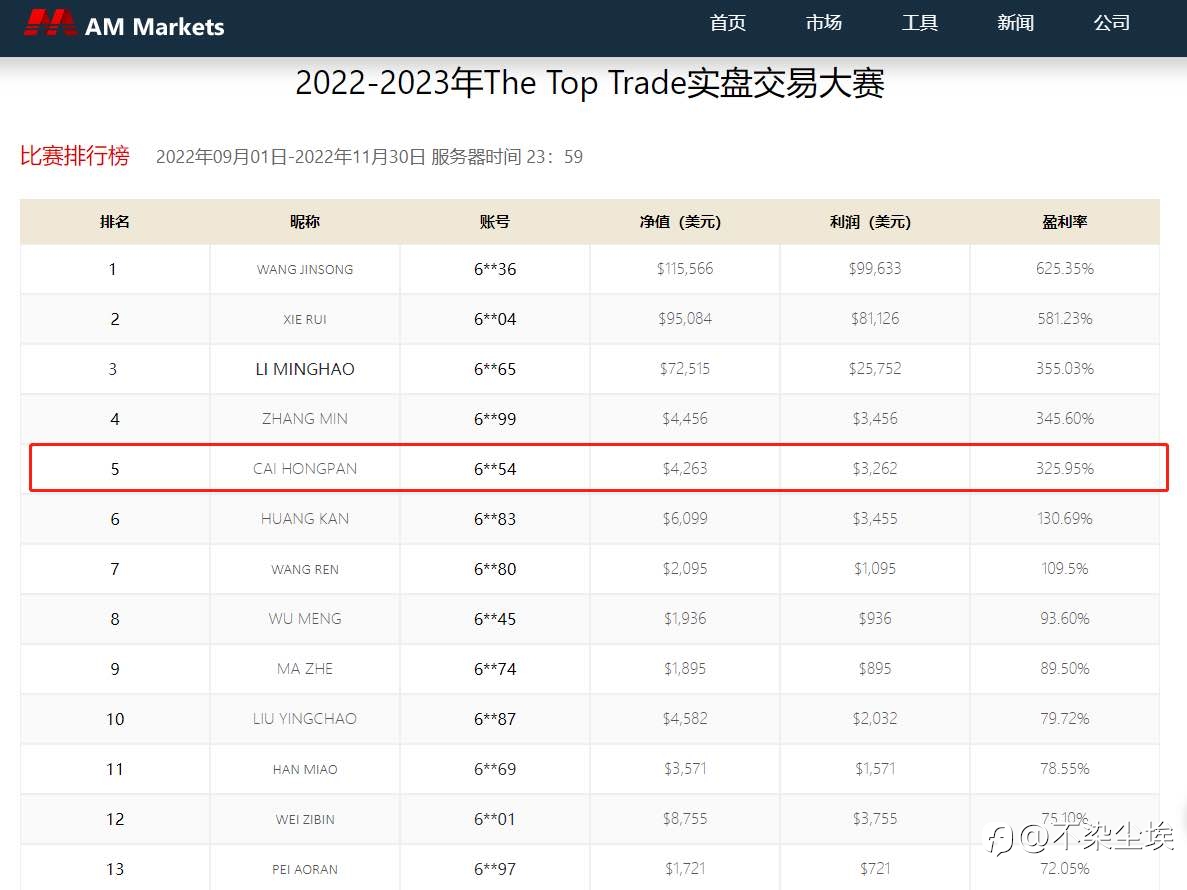Click net value $95,084
Image resolution: width=1187 pixels, height=890 pixels.
685,319
